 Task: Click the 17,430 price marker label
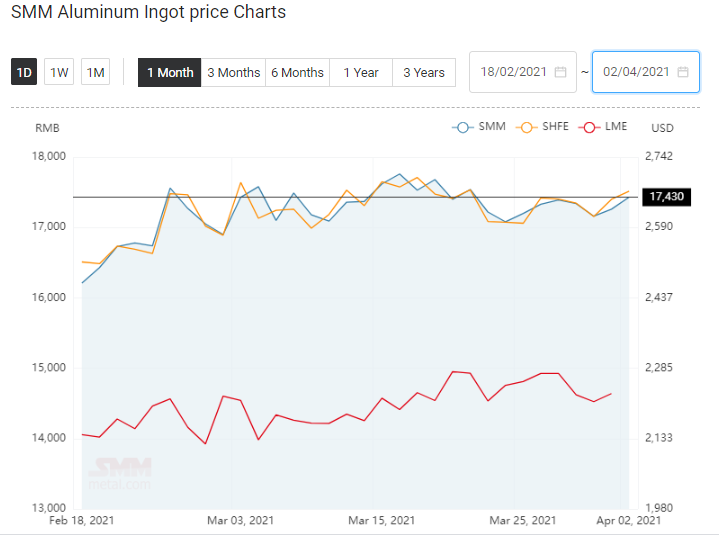(666, 197)
